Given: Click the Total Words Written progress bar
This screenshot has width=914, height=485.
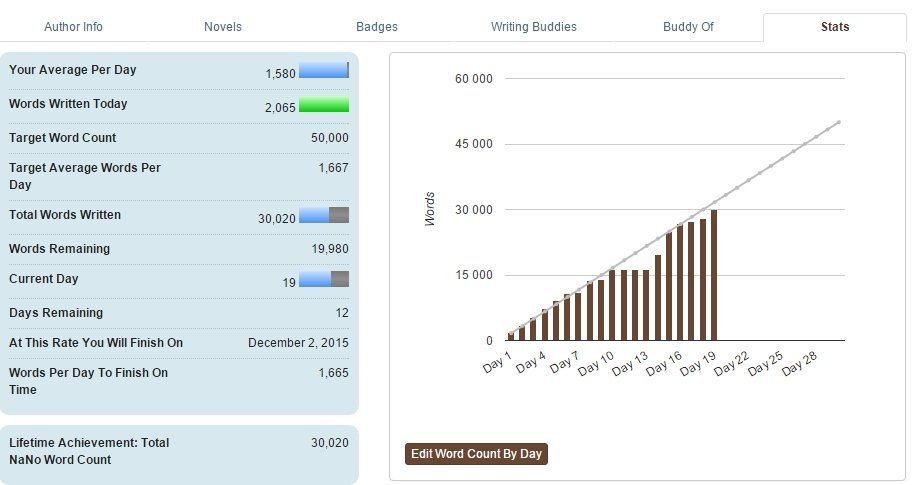Looking at the screenshot, I should tap(323, 215).
